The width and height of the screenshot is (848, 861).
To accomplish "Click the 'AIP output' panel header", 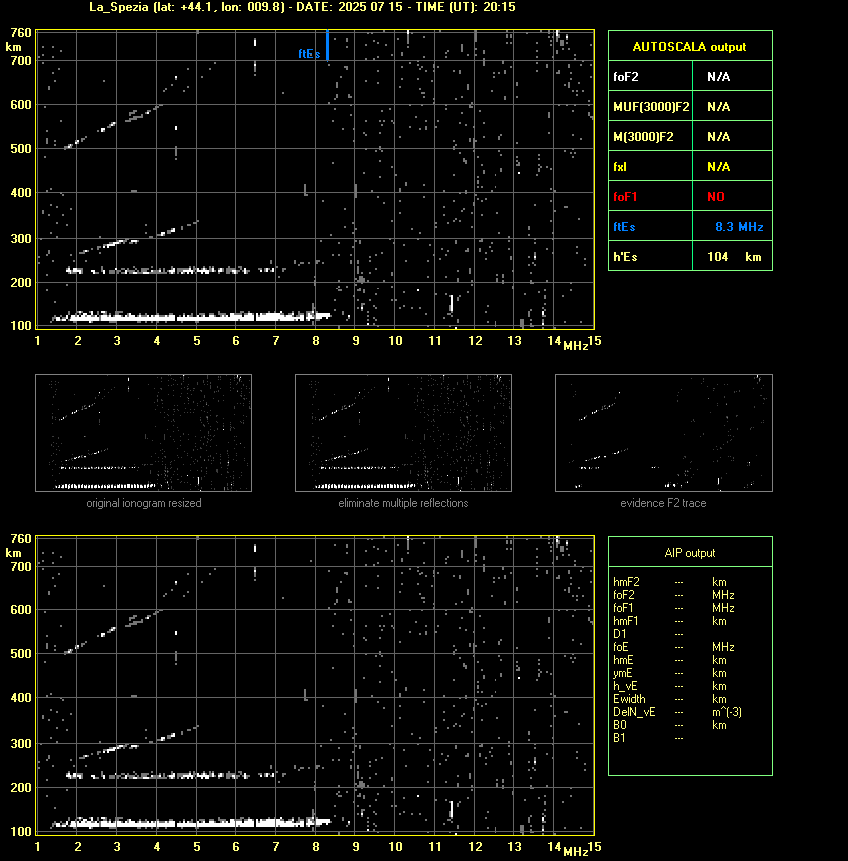I will (690, 553).
